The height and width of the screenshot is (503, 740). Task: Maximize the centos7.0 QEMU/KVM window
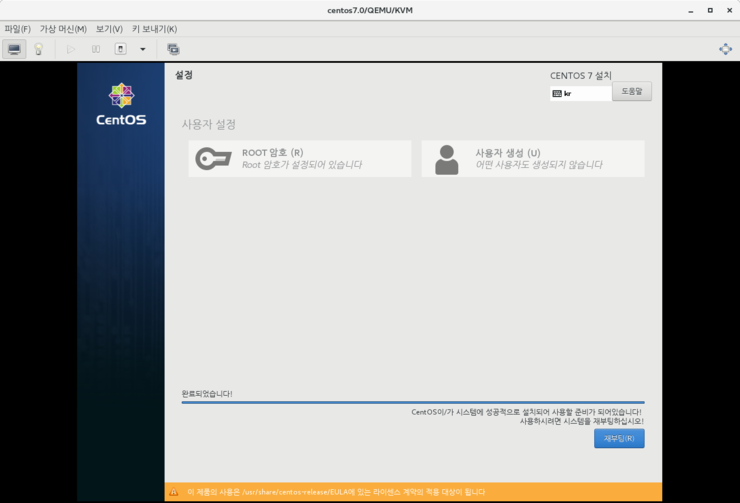[710, 10]
